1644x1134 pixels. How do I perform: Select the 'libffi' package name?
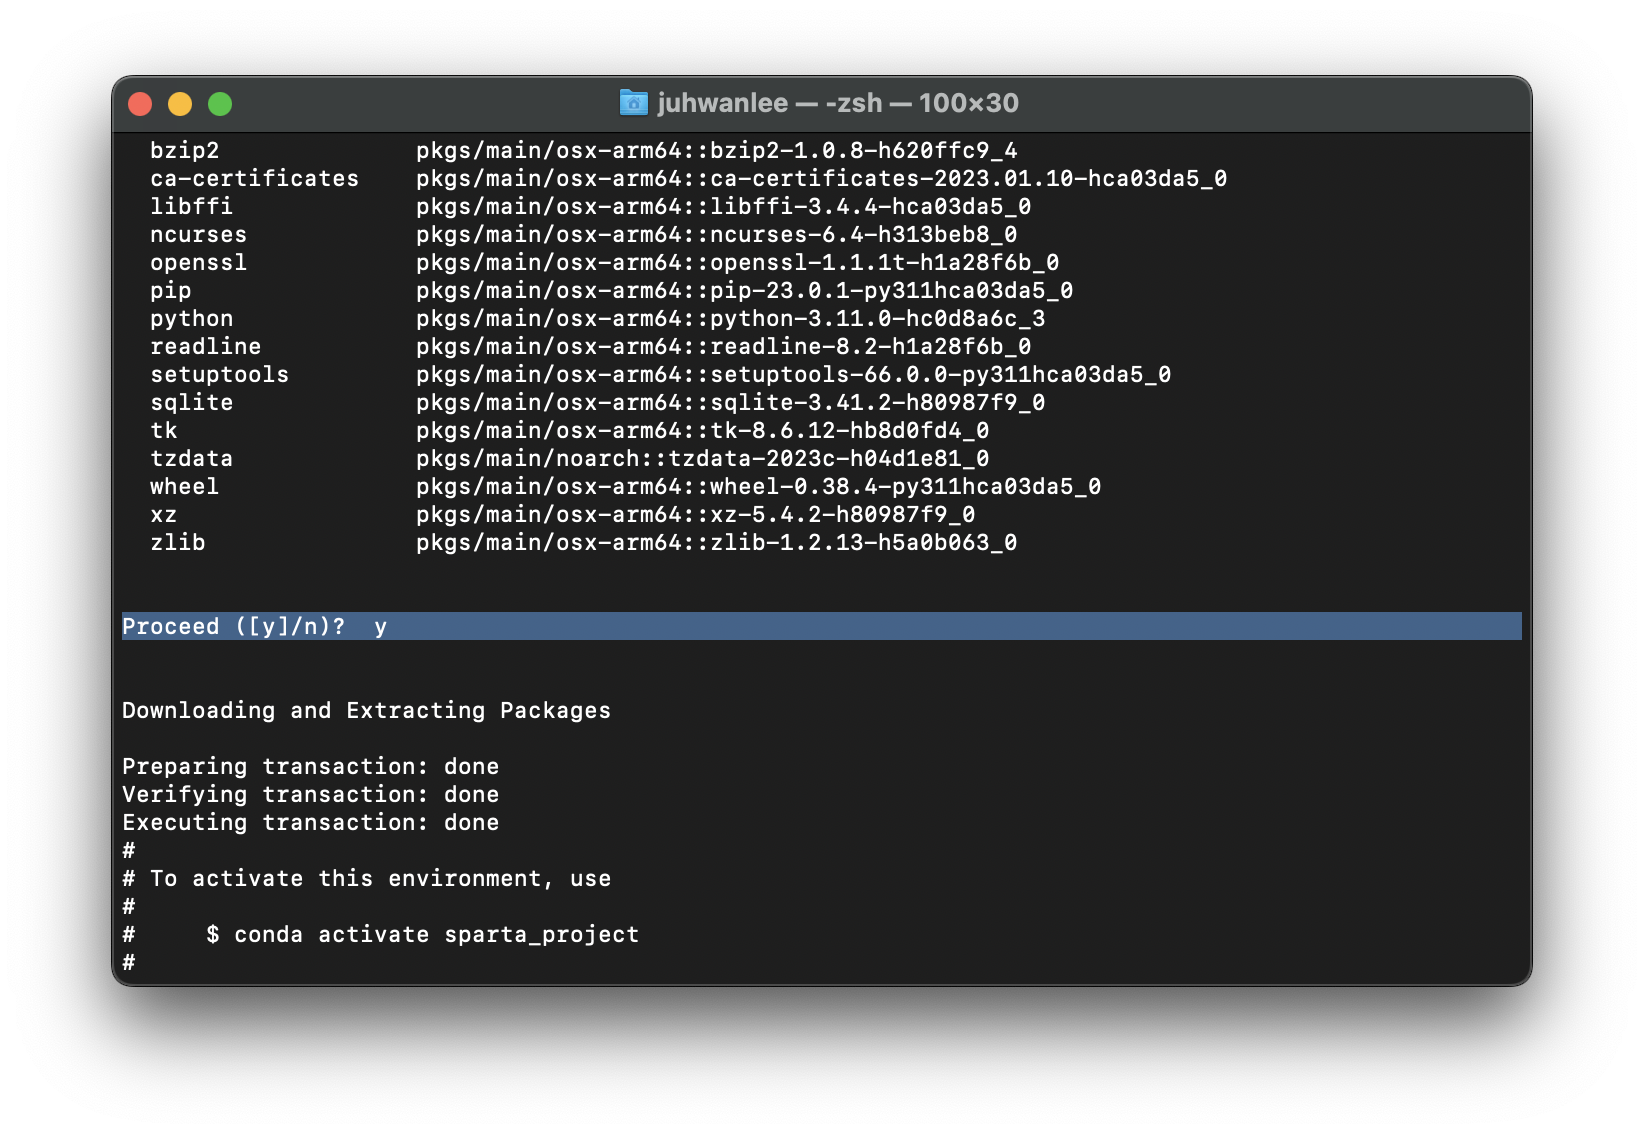[x=192, y=207]
